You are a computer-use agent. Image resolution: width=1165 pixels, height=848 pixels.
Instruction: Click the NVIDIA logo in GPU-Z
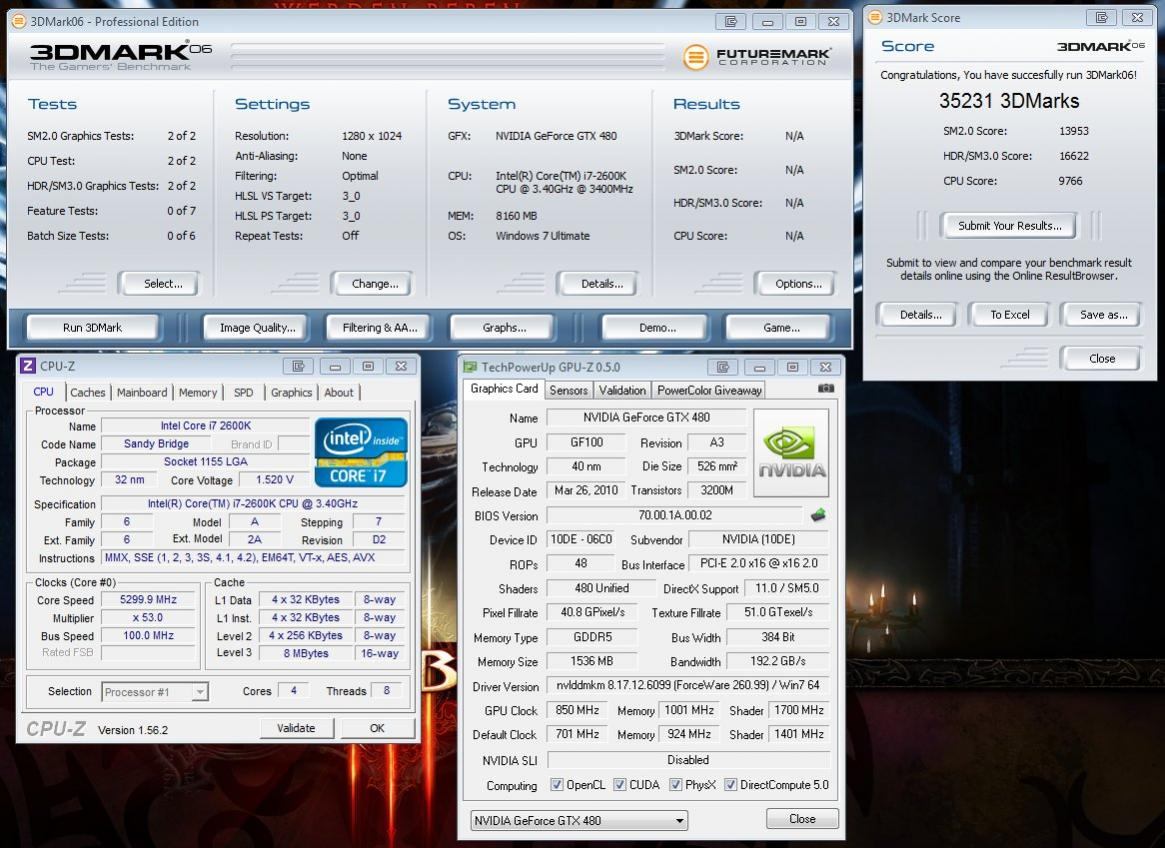click(x=791, y=453)
